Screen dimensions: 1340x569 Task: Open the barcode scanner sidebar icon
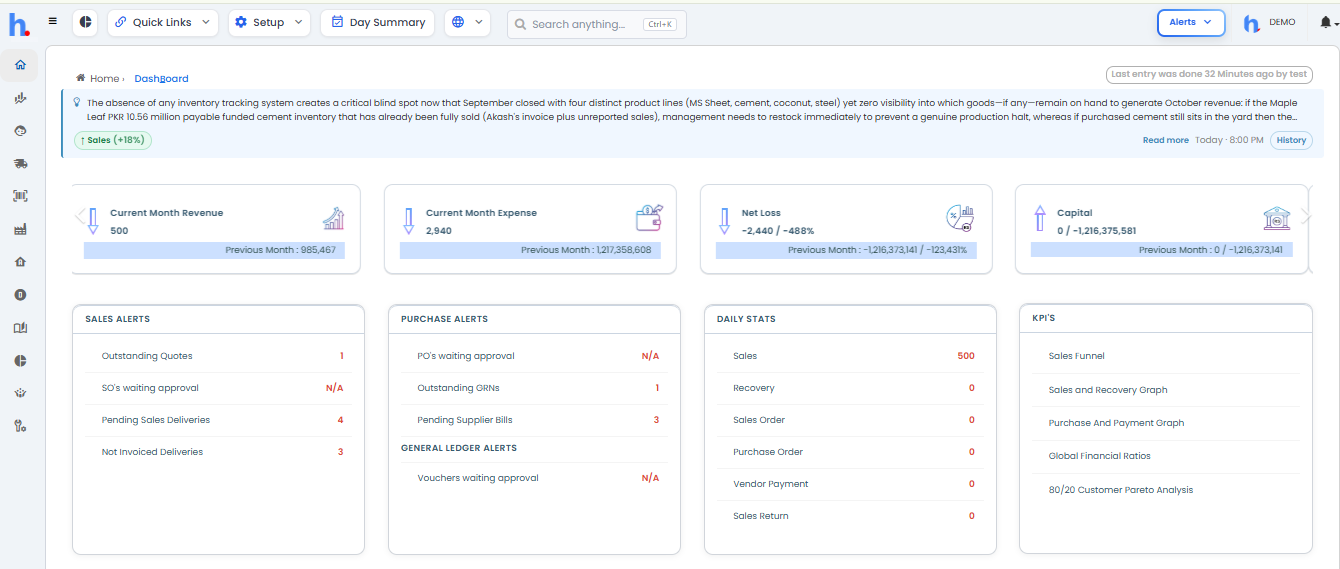tap(20, 196)
